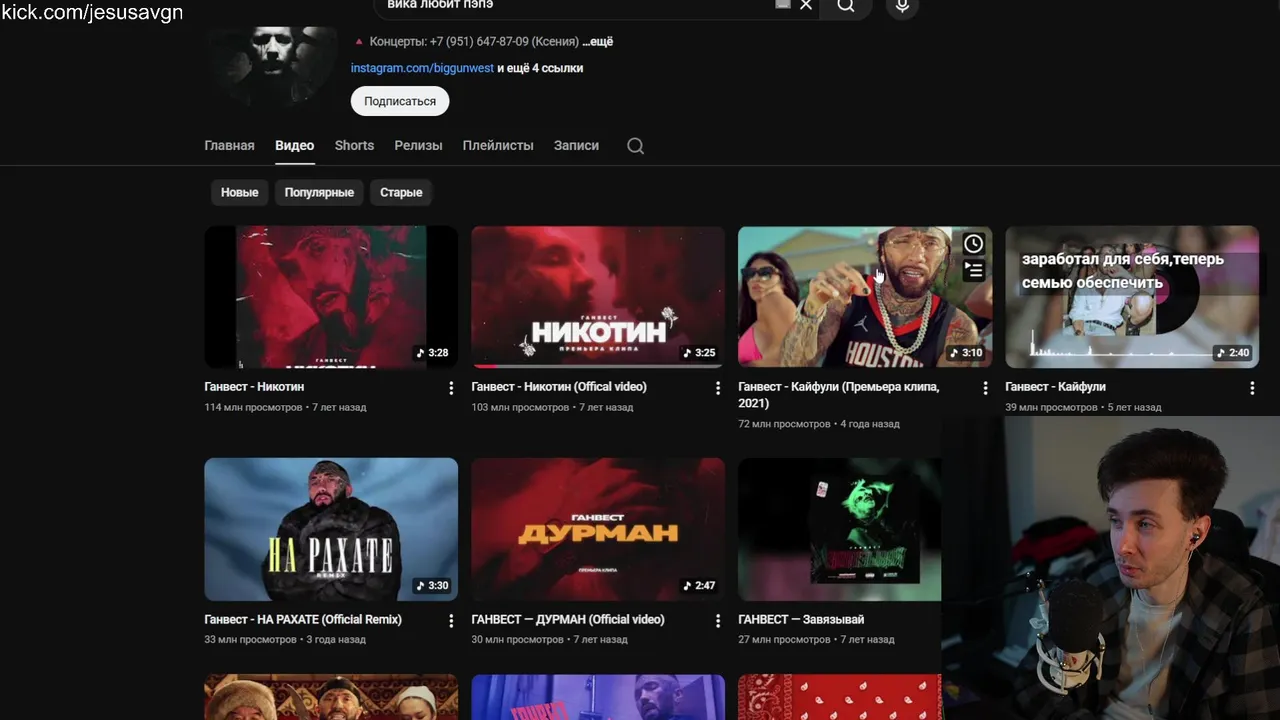Image resolution: width=1280 pixels, height=720 pixels.
Task: Click the Подписаться subscribe button
Action: [x=400, y=101]
